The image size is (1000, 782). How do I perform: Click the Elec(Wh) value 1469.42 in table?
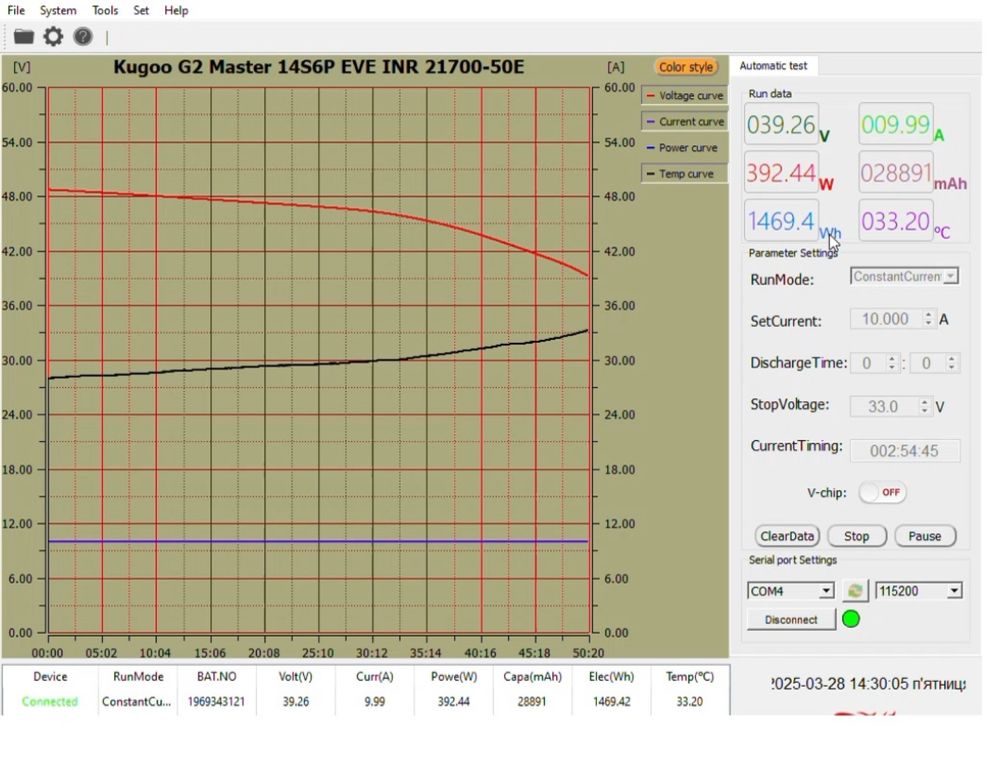pyautogui.click(x=612, y=702)
